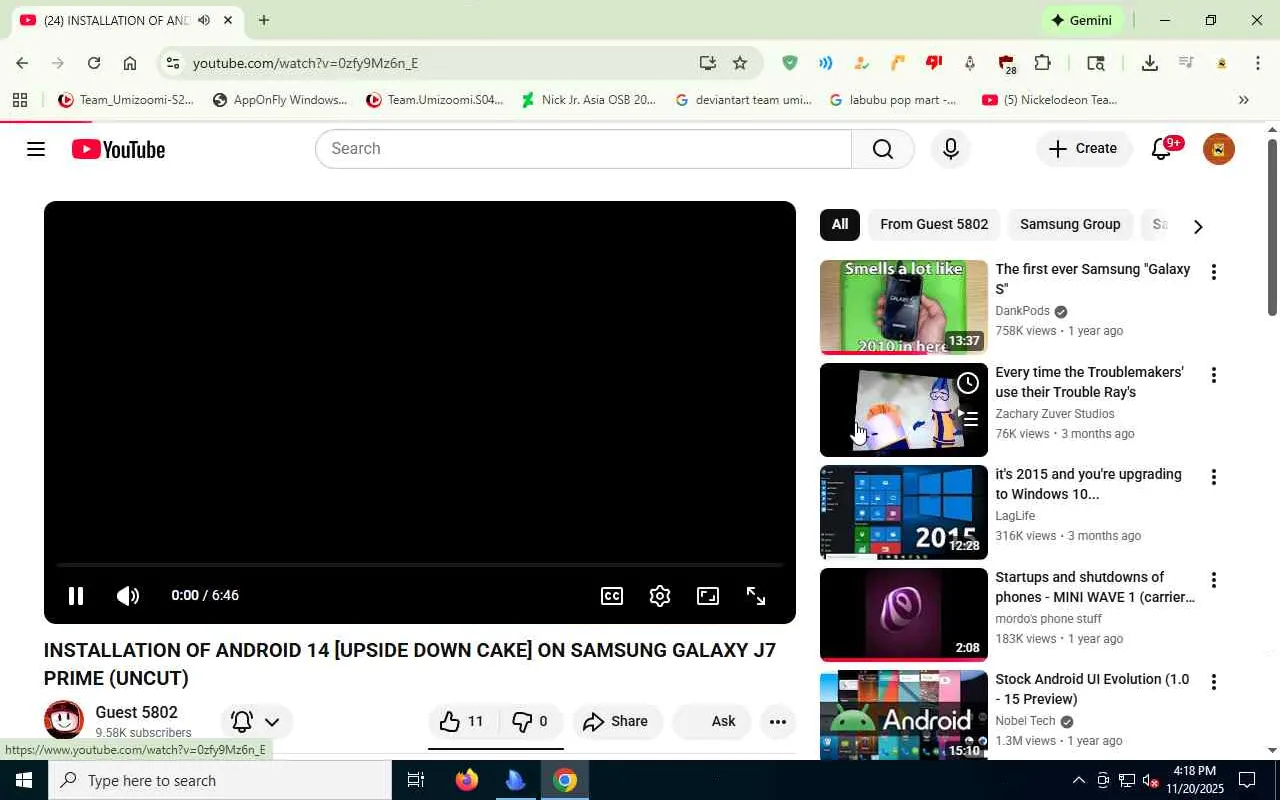
Task: Click the search magnifier button
Action: coord(882,149)
